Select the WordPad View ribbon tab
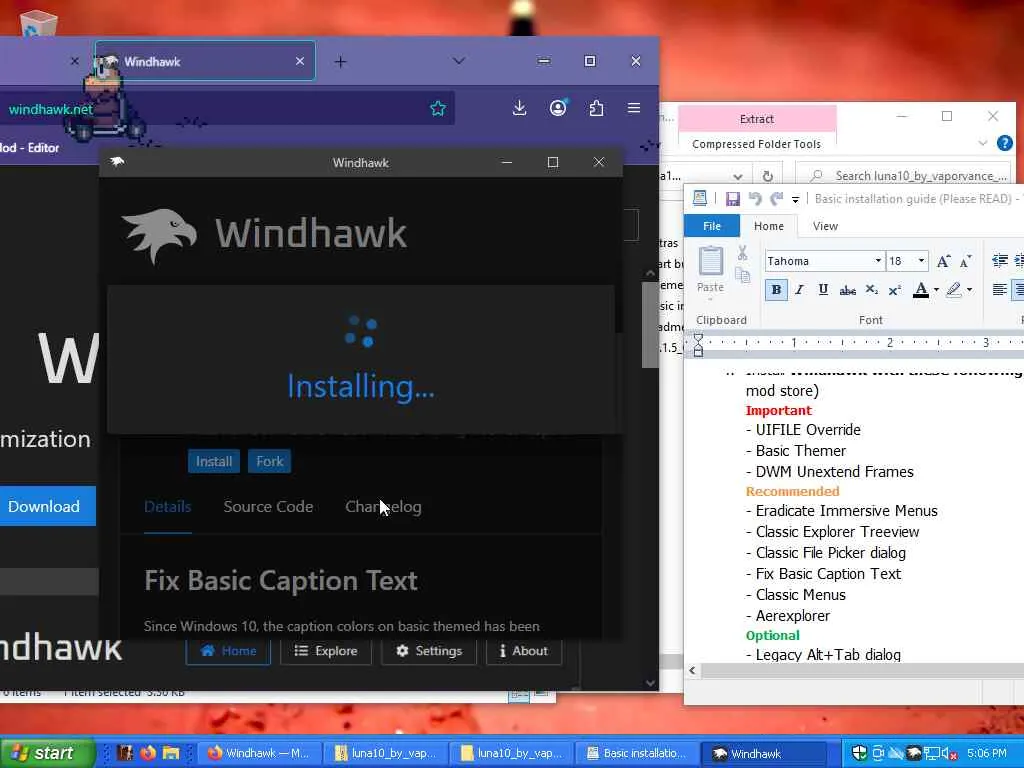The height and width of the screenshot is (768, 1024). coord(825,226)
